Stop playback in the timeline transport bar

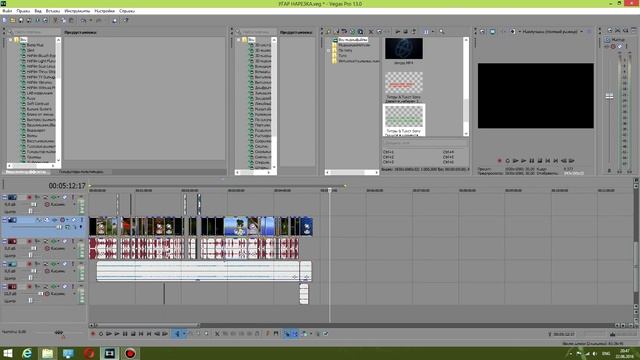133,334
